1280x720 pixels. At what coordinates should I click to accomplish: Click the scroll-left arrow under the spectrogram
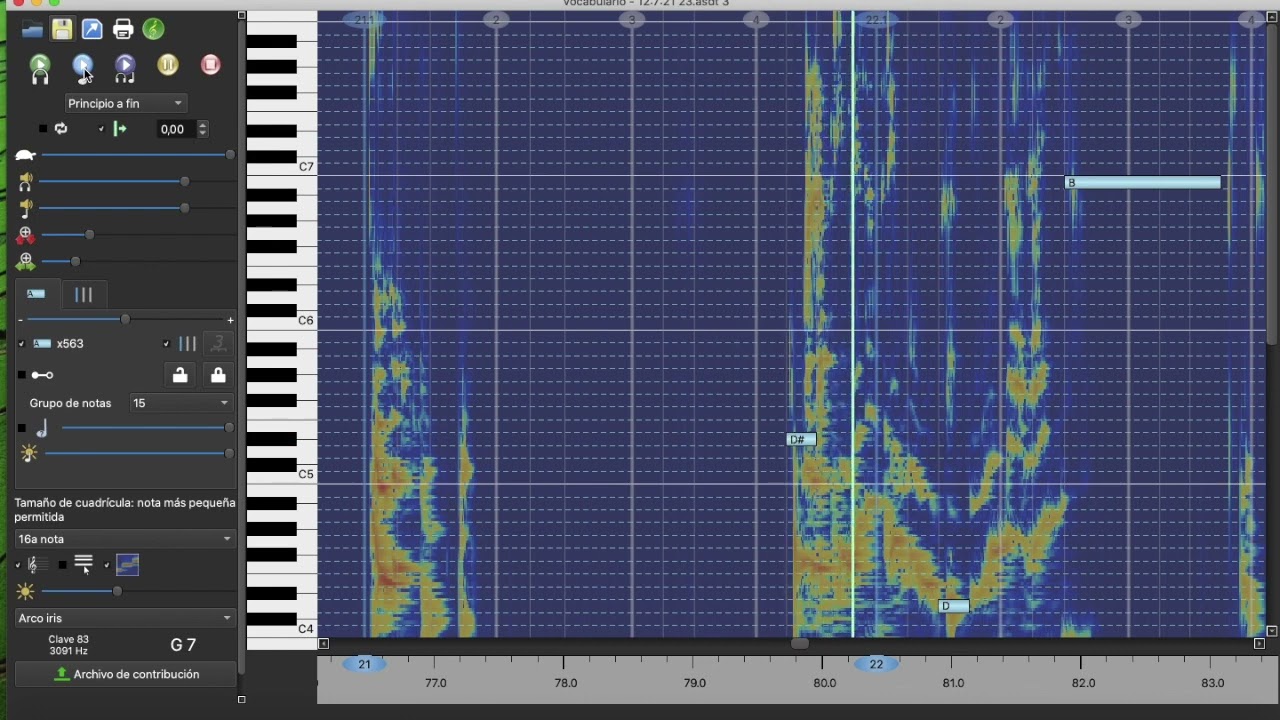pos(323,644)
